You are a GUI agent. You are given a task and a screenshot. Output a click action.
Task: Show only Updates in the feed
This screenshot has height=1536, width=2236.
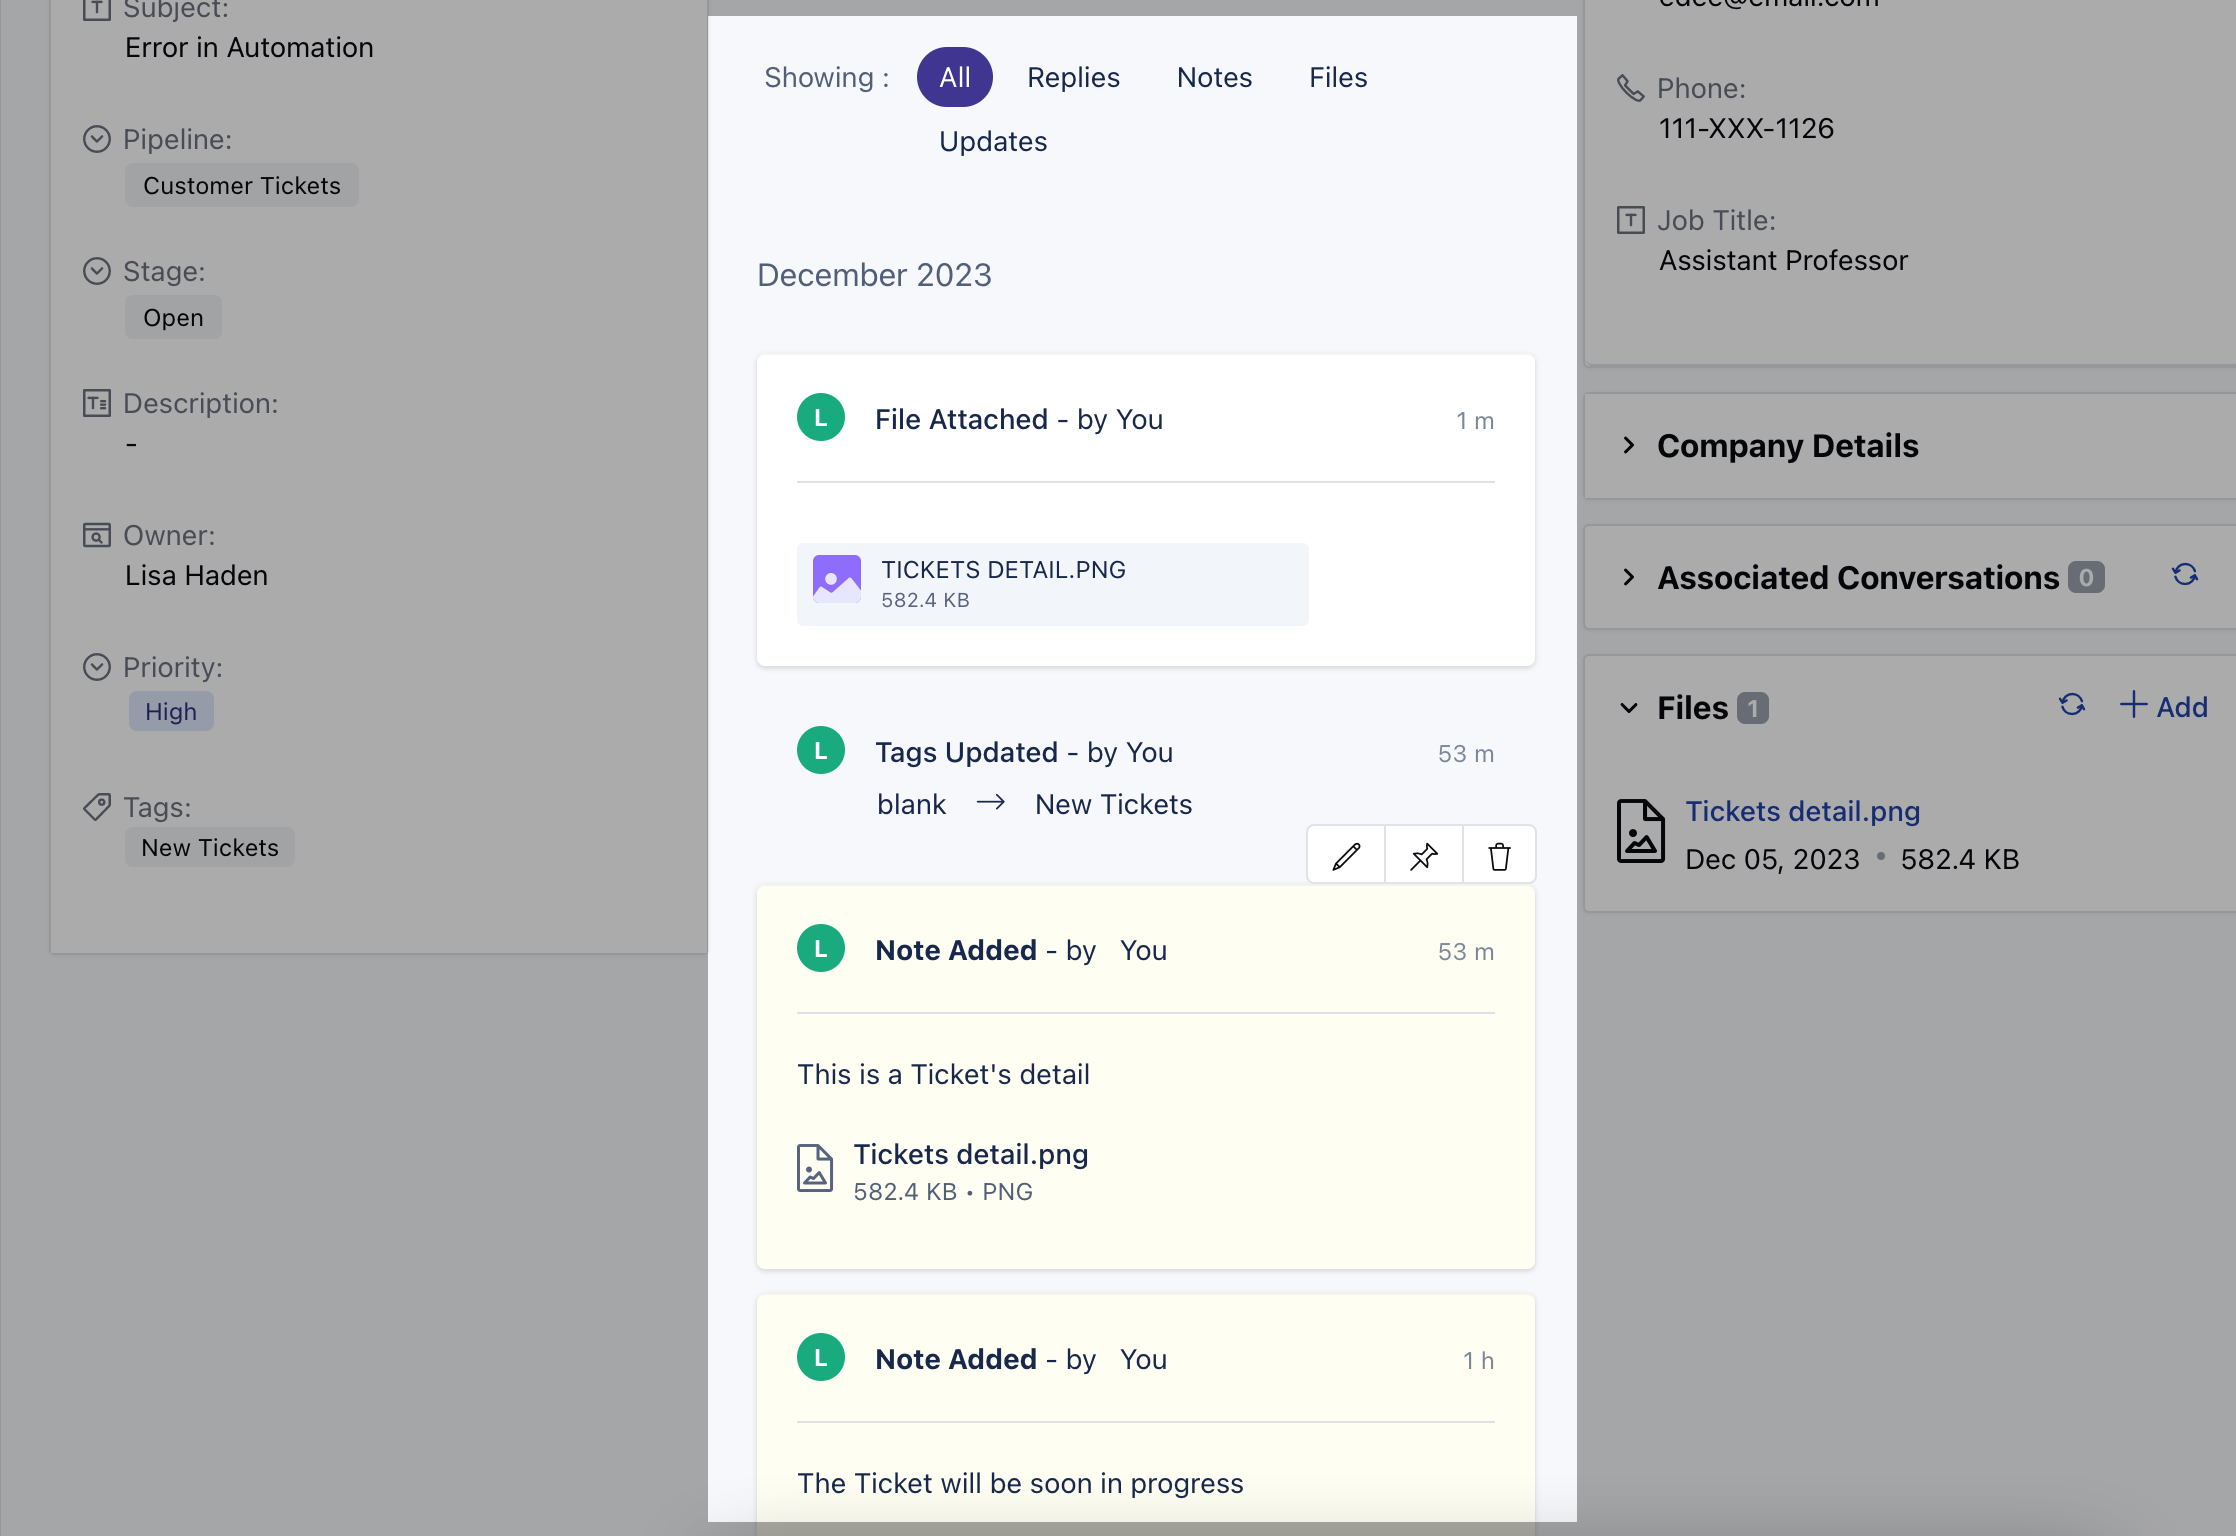[993, 142]
